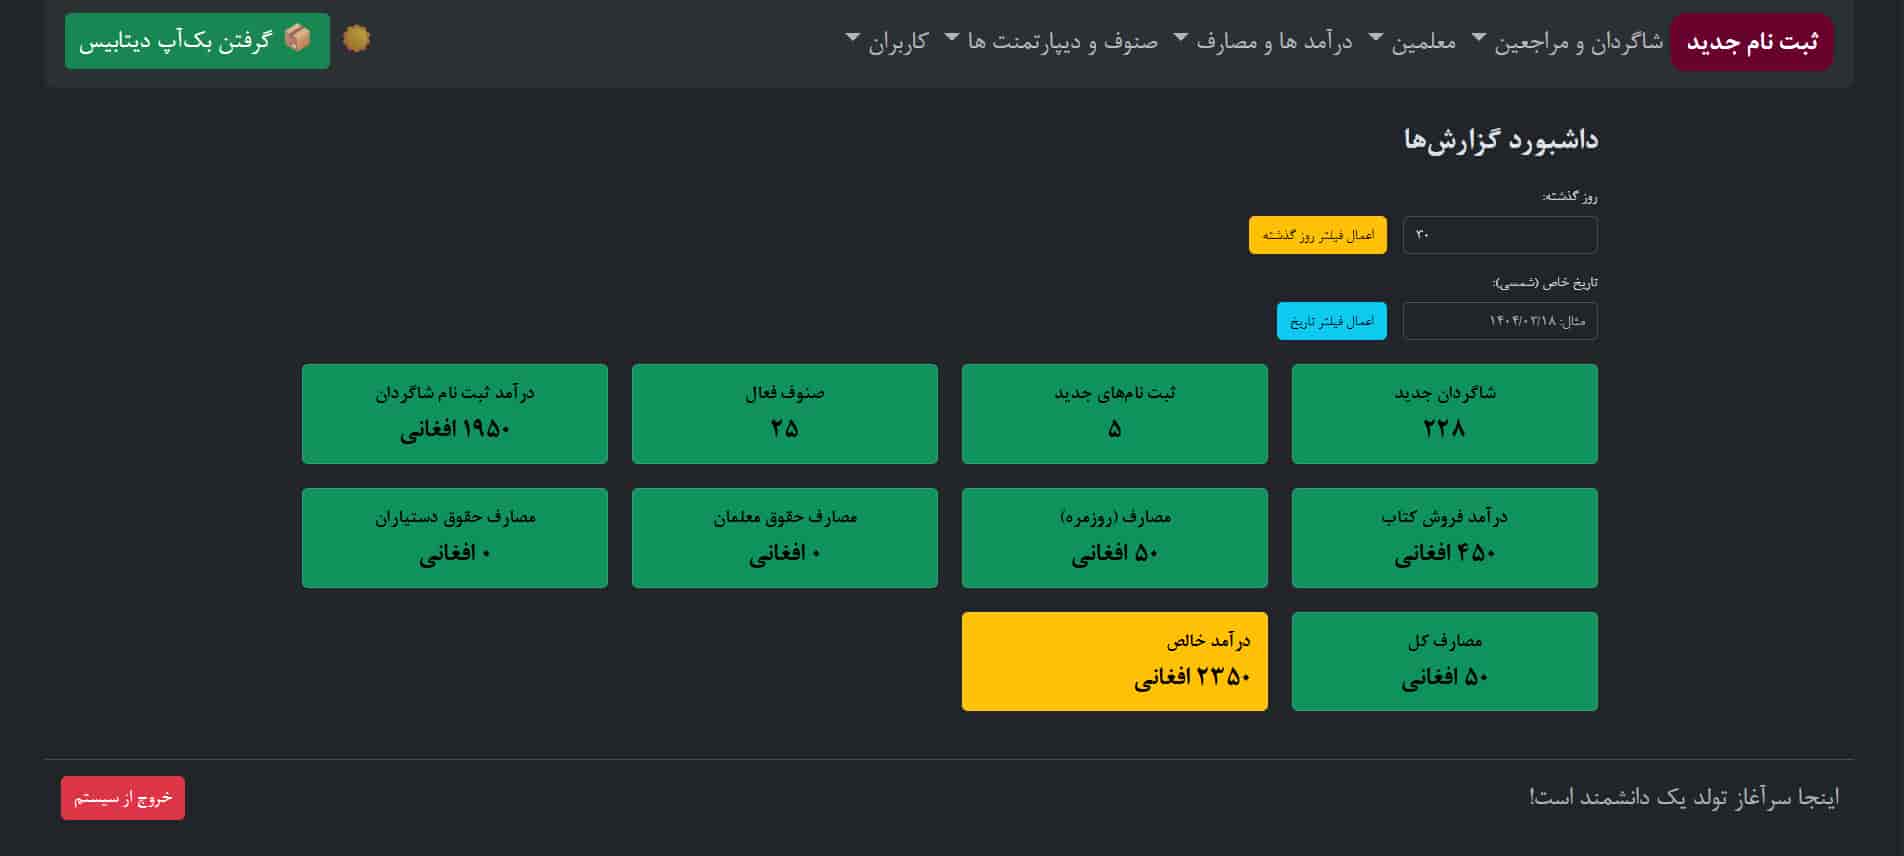Image resolution: width=1904 pixels, height=856 pixels.
Task: Click the درآمد فروش کتاب card
Action: point(1445,538)
